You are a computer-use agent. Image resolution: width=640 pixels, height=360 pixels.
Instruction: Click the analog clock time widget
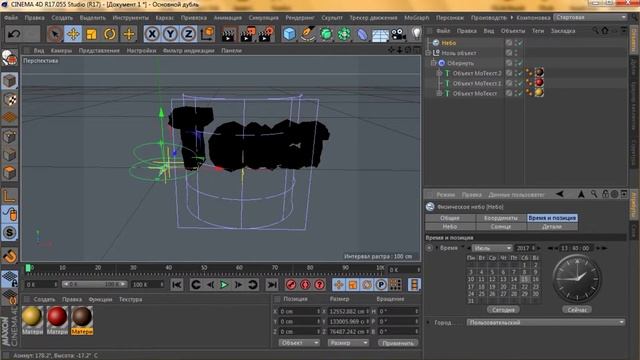pyautogui.click(x=577, y=278)
